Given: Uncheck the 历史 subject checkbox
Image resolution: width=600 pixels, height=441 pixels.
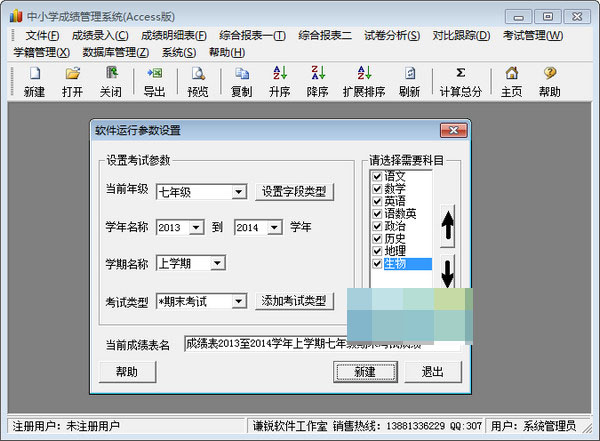Looking at the screenshot, I should coord(377,238).
